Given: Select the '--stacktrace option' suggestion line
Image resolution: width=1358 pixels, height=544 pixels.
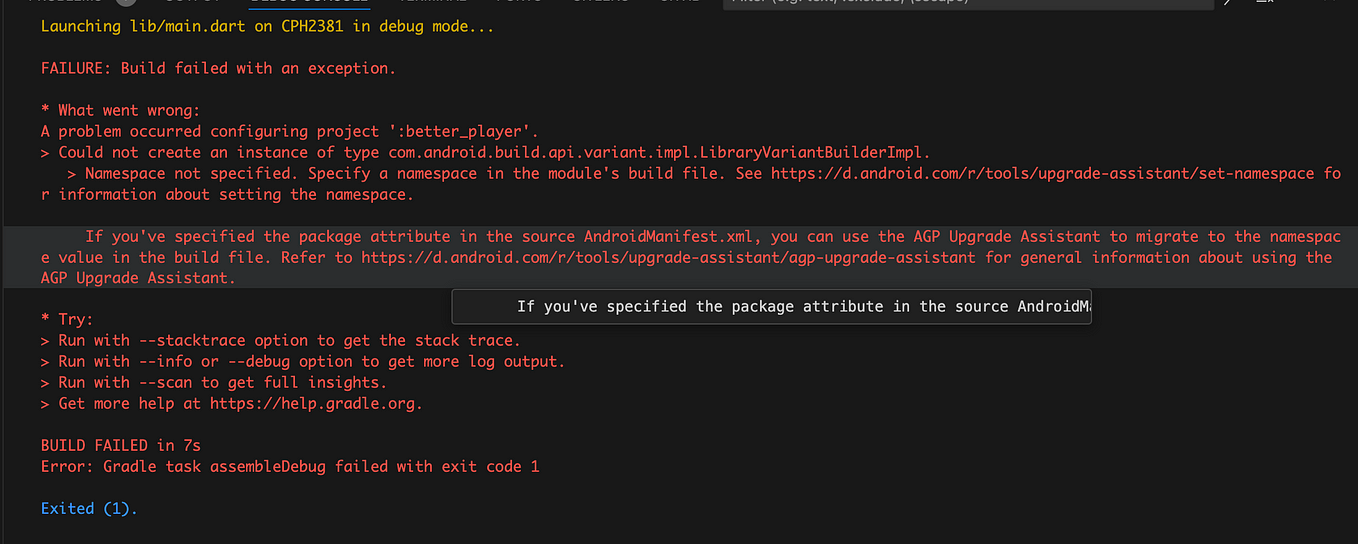Looking at the screenshot, I should tap(280, 341).
